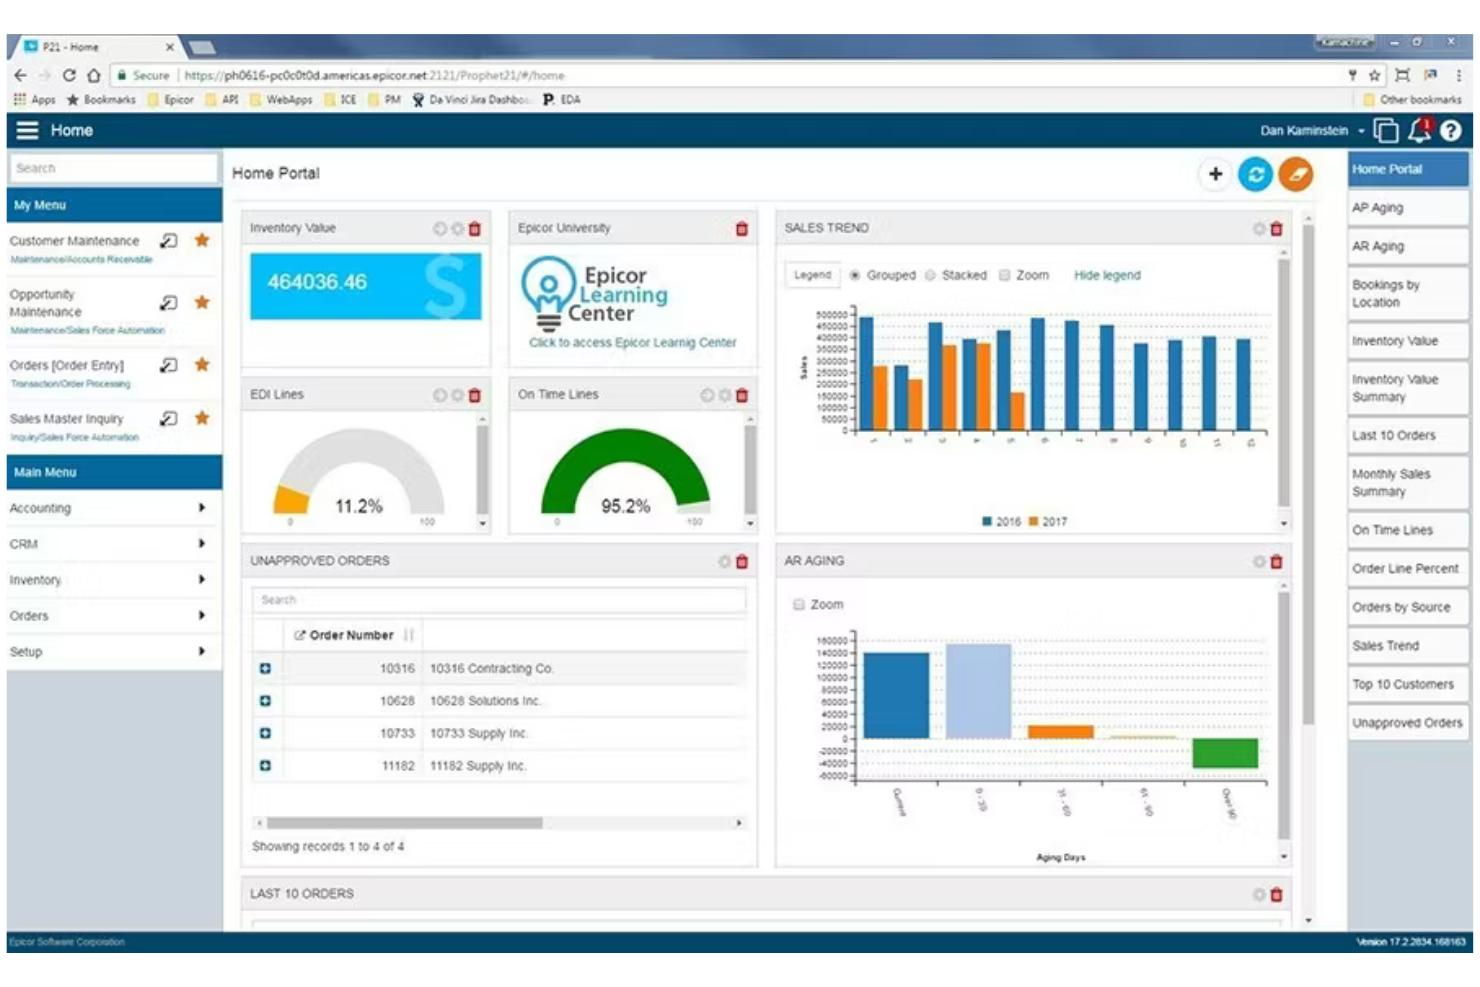Image resolution: width=1480 pixels, height=987 pixels.
Task: Select the Stacked radio button
Action: (x=932, y=275)
